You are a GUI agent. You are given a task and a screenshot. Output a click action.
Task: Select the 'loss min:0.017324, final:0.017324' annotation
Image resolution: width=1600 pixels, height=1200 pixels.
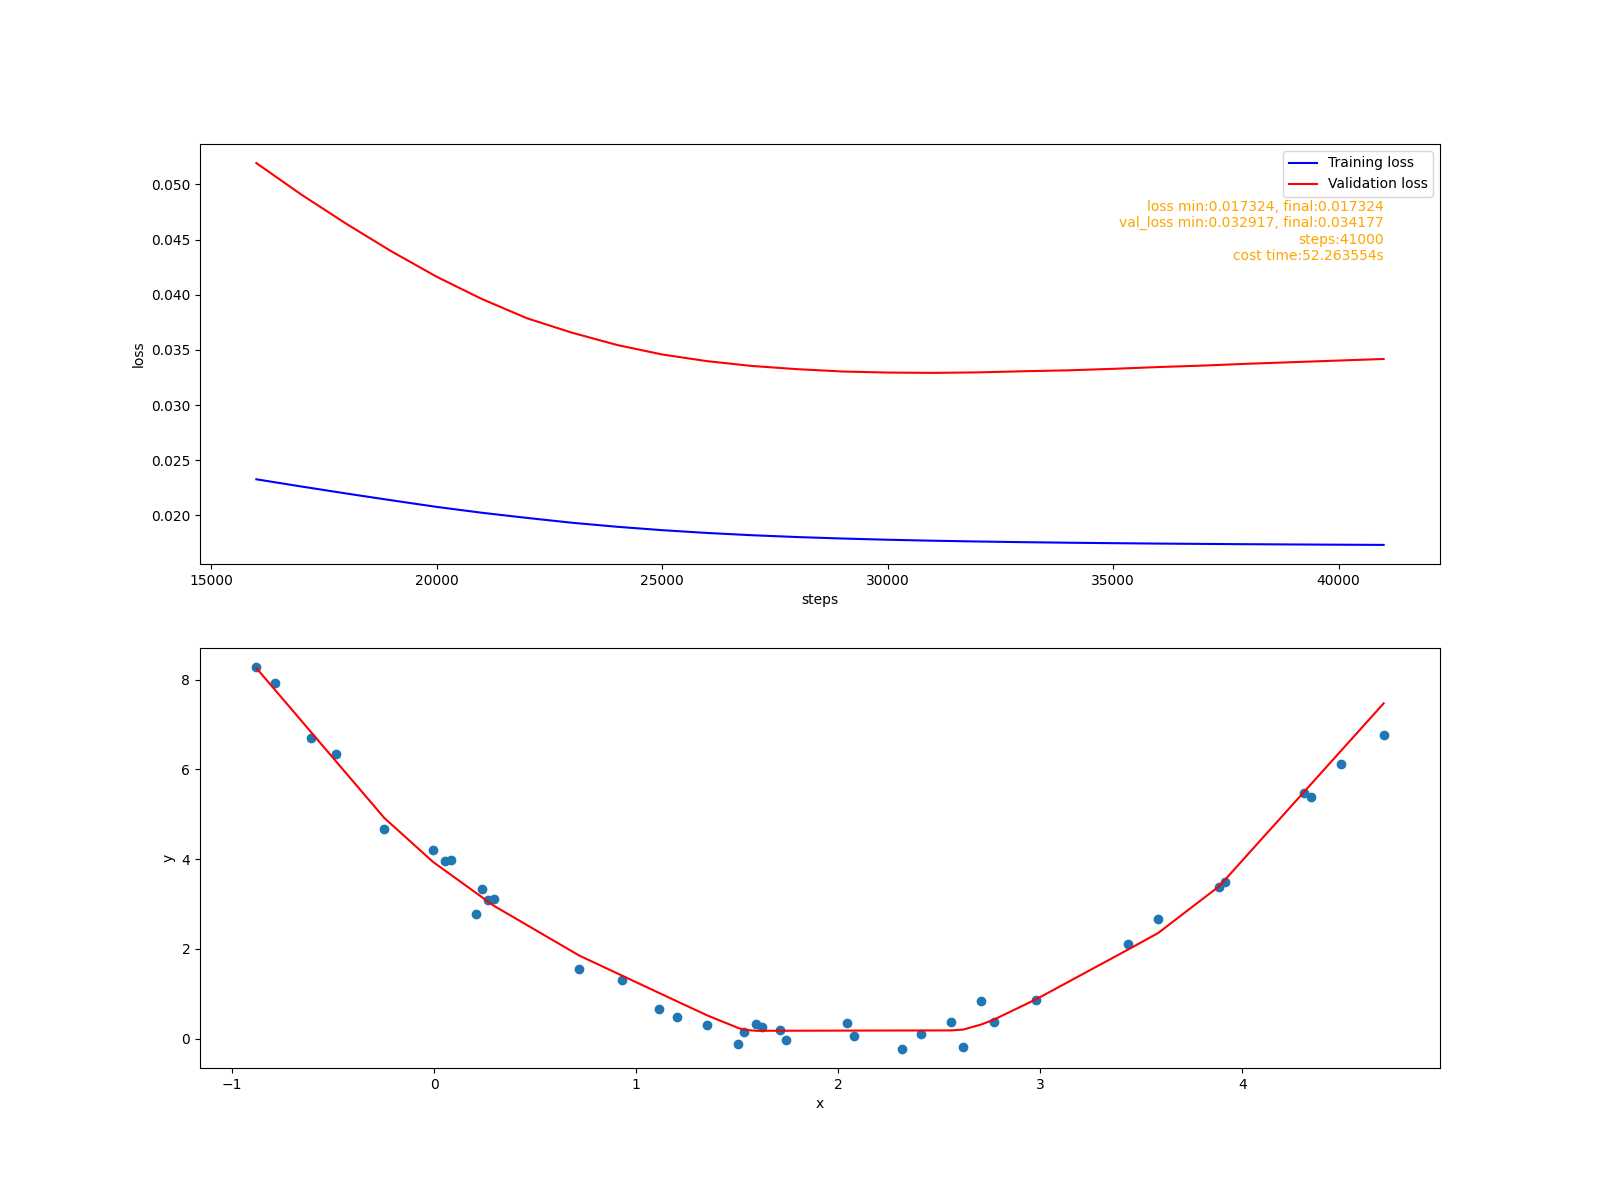point(1265,206)
